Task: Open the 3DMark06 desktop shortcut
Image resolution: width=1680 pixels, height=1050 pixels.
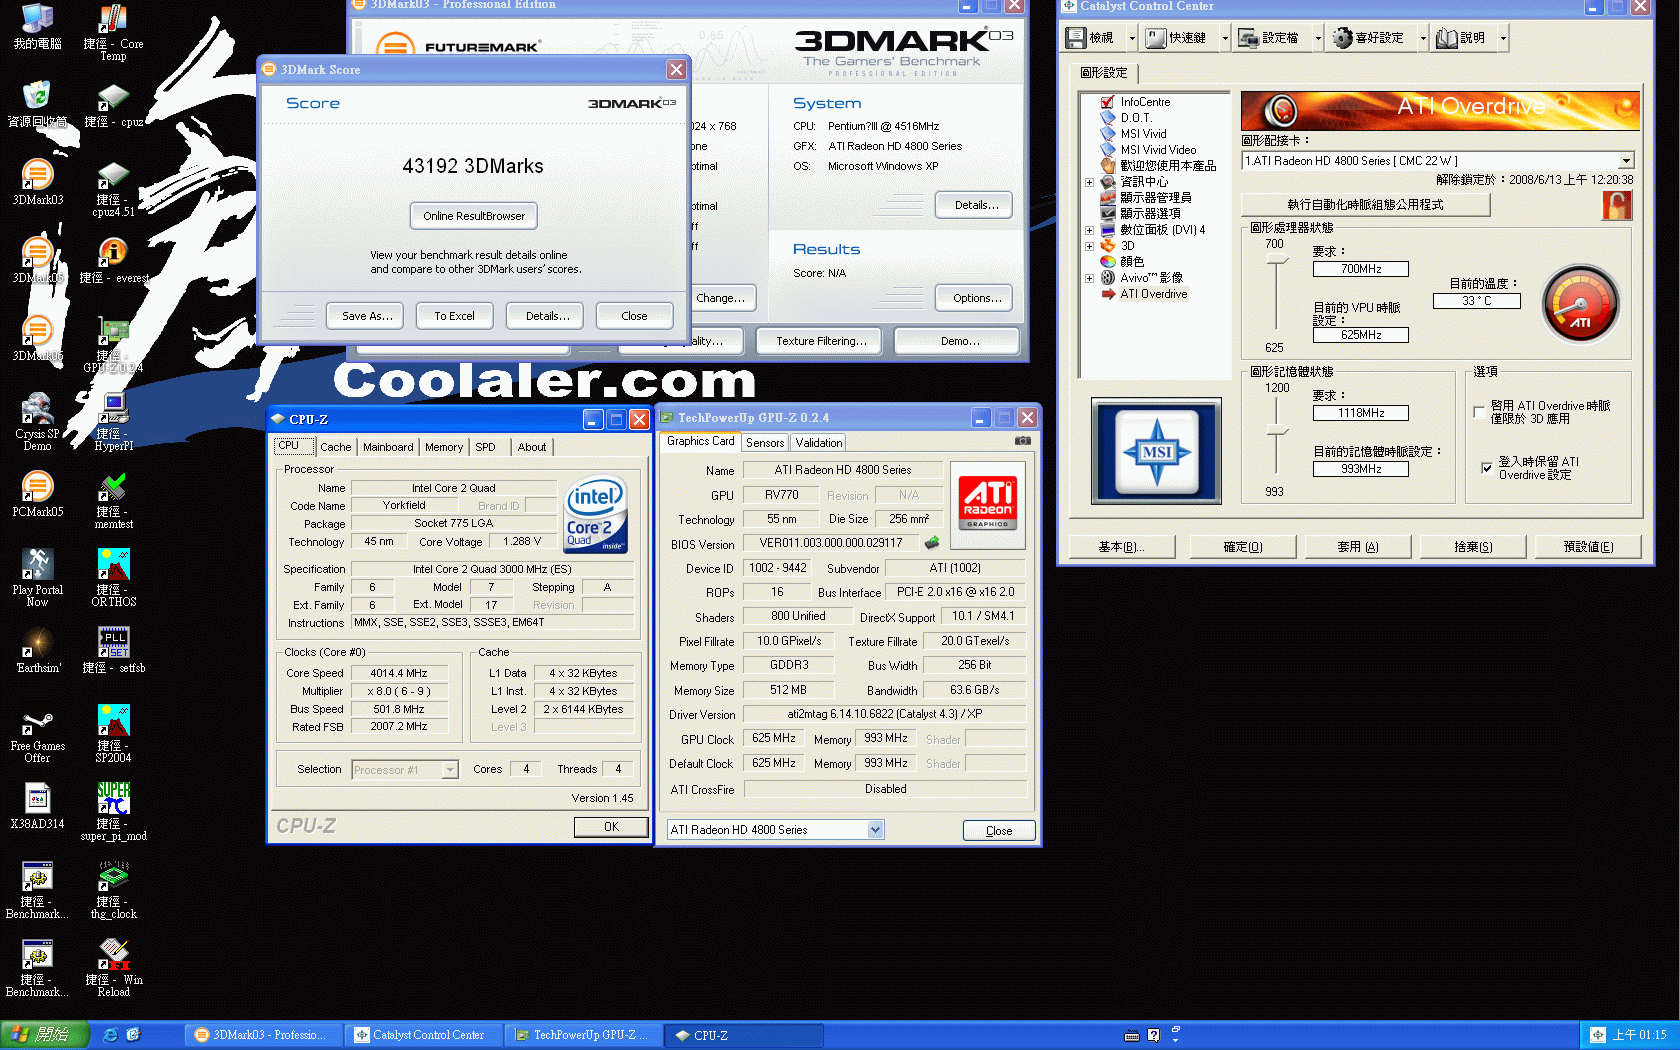Action: (x=37, y=337)
